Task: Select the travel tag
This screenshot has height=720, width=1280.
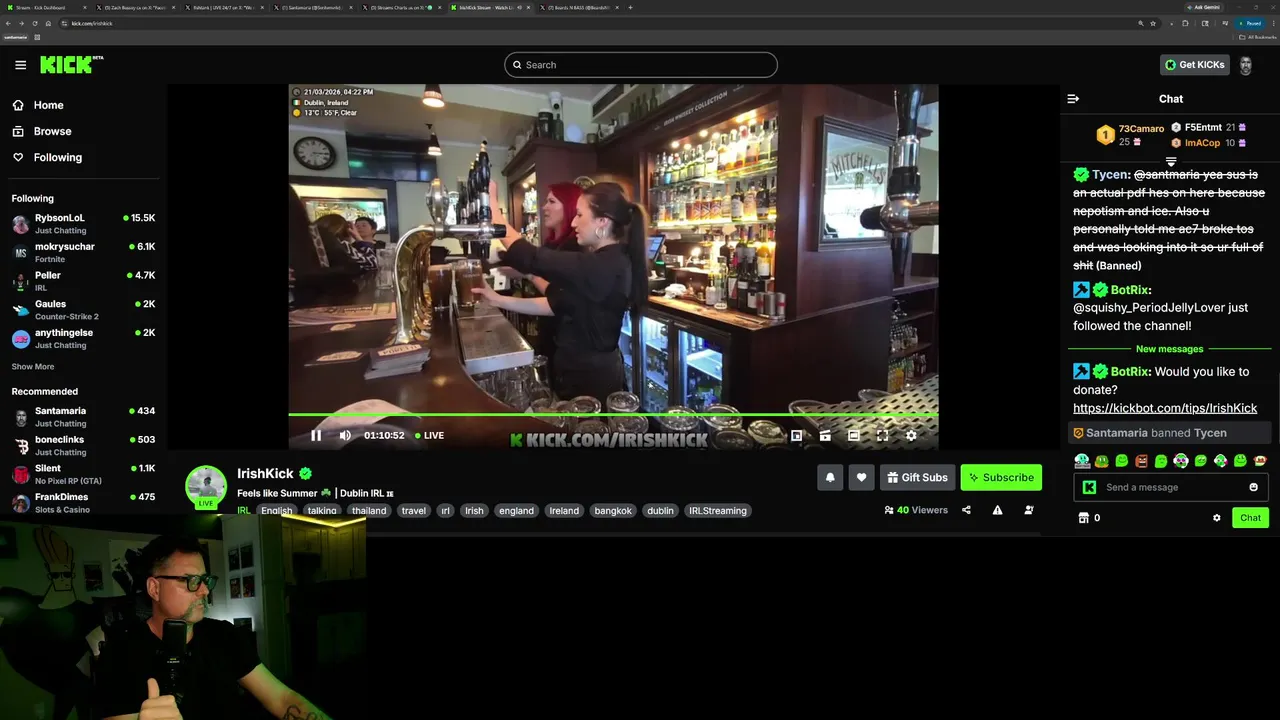Action: tap(414, 511)
